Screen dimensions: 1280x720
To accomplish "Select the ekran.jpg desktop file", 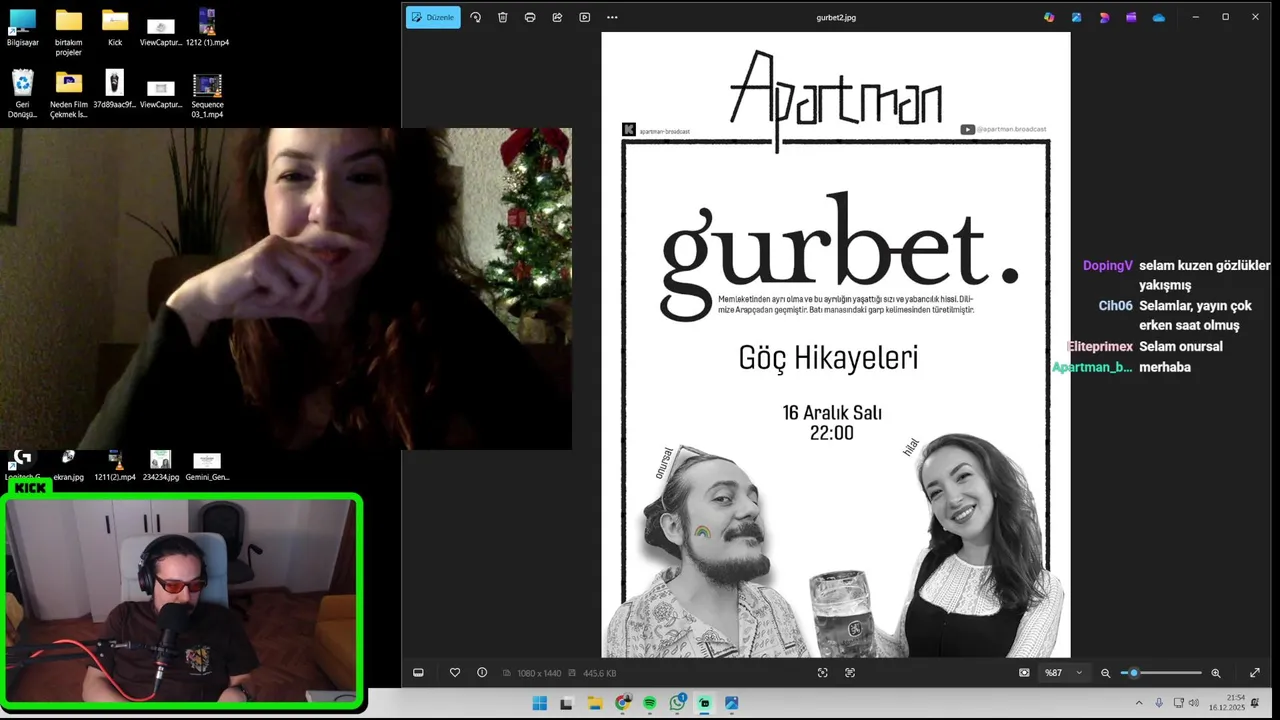I will coord(68,466).
